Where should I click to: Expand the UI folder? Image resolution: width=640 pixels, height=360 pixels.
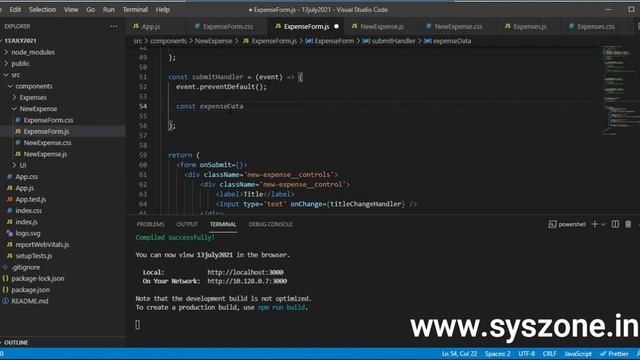22,165
